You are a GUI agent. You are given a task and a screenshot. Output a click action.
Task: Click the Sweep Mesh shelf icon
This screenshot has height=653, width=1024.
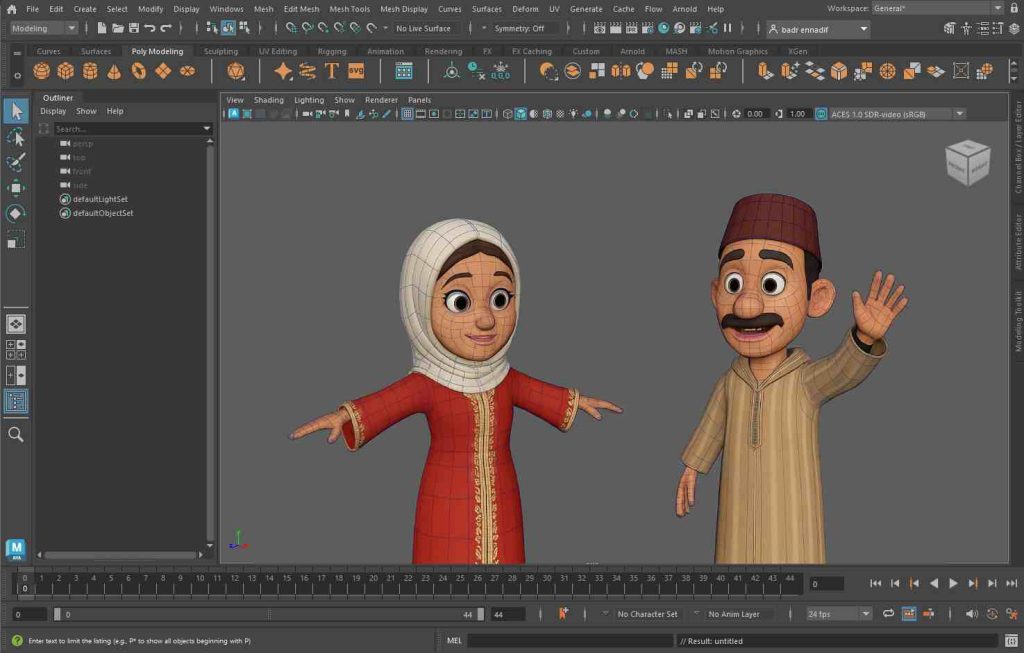tap(307, 71)
